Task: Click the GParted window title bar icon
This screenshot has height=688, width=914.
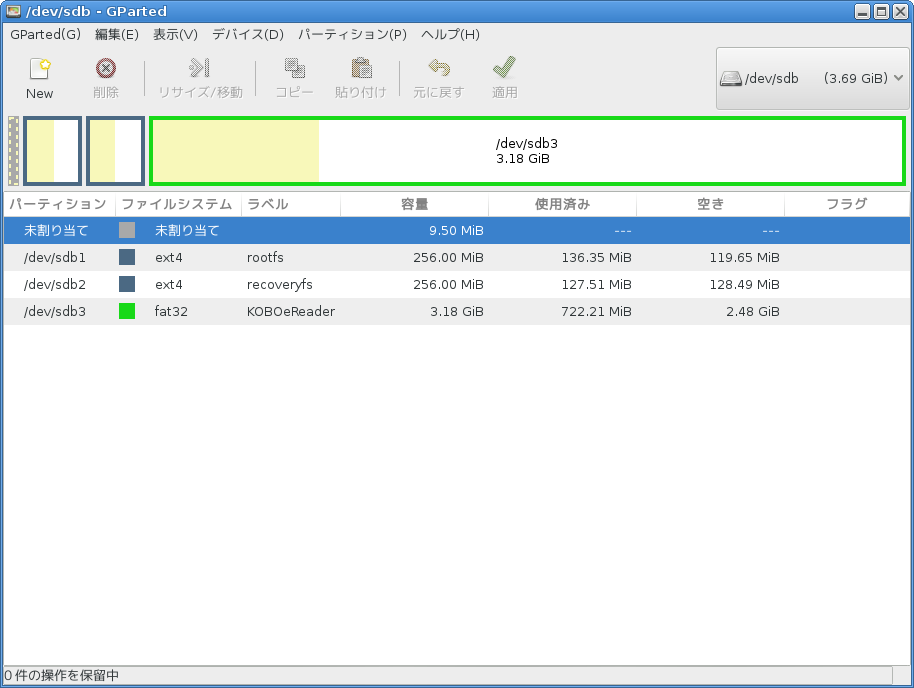Action: pos(13,11)
